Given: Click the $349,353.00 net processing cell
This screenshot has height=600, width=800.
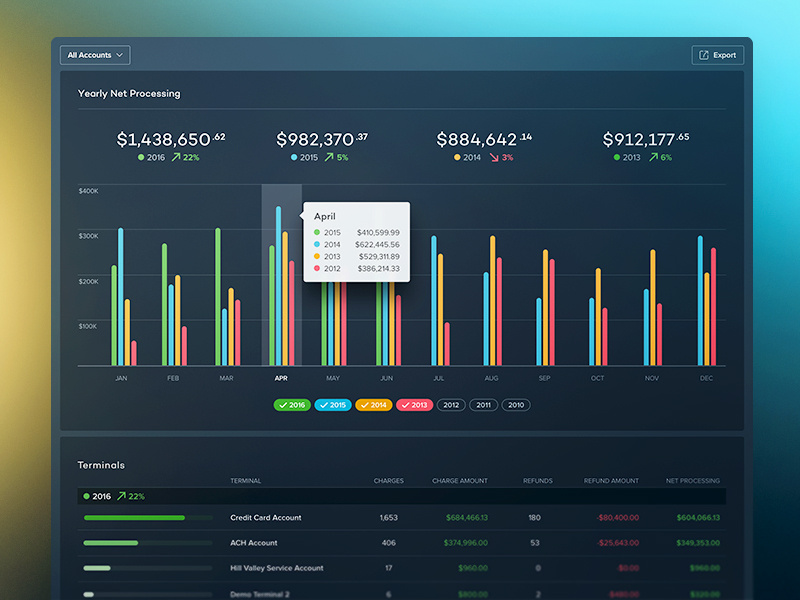Looking at the screenshot, I should click(x=698, y=543).
